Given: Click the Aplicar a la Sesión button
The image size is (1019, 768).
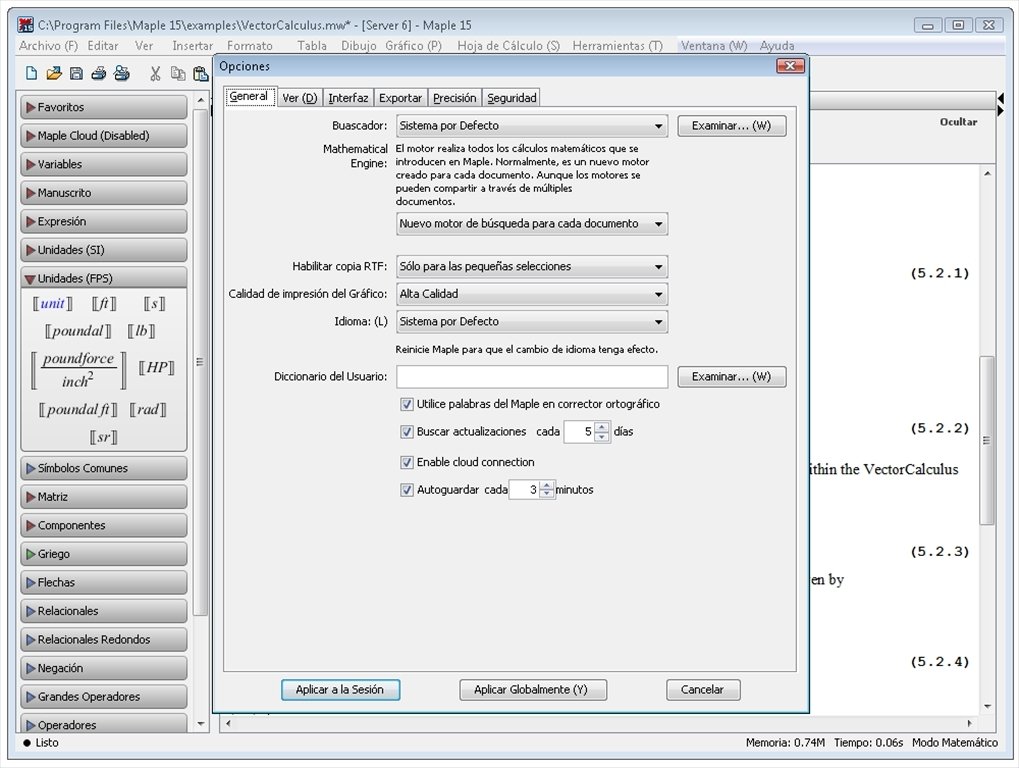Looking at the screenshot, I should (340, 690).
